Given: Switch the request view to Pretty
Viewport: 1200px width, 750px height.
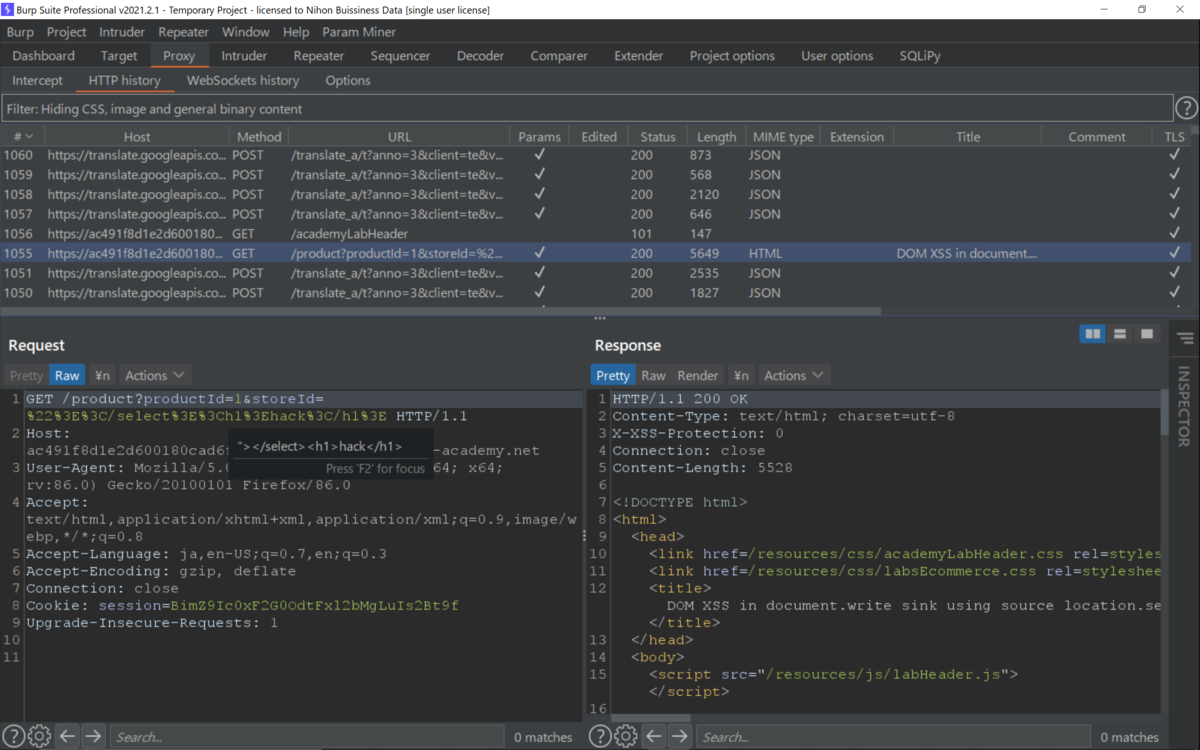Looking at the screenshot, I should [26, 375].
